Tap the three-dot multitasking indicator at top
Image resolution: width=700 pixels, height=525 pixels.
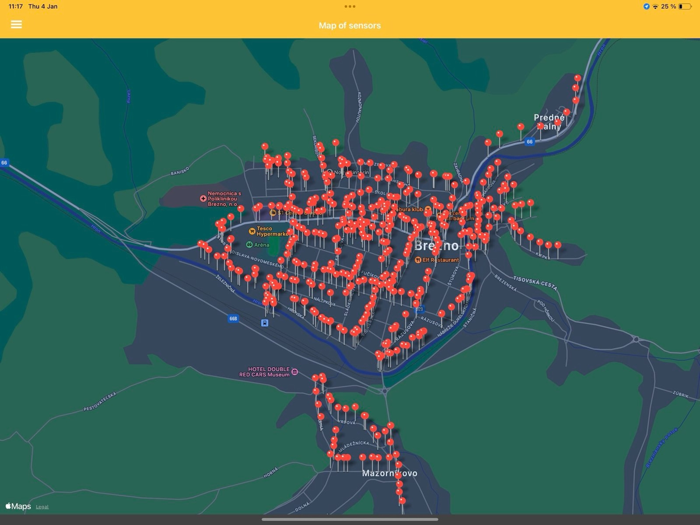pyautogui.click(x=350, y=6)
